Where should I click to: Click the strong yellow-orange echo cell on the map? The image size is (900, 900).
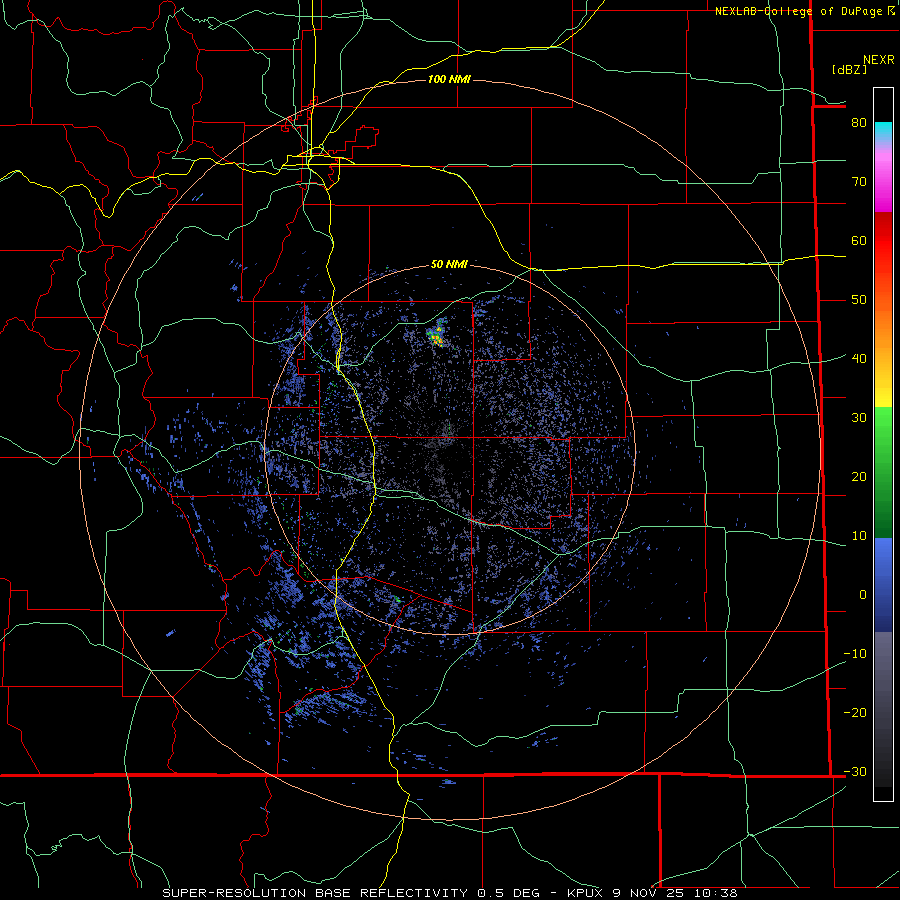[437, 337]
